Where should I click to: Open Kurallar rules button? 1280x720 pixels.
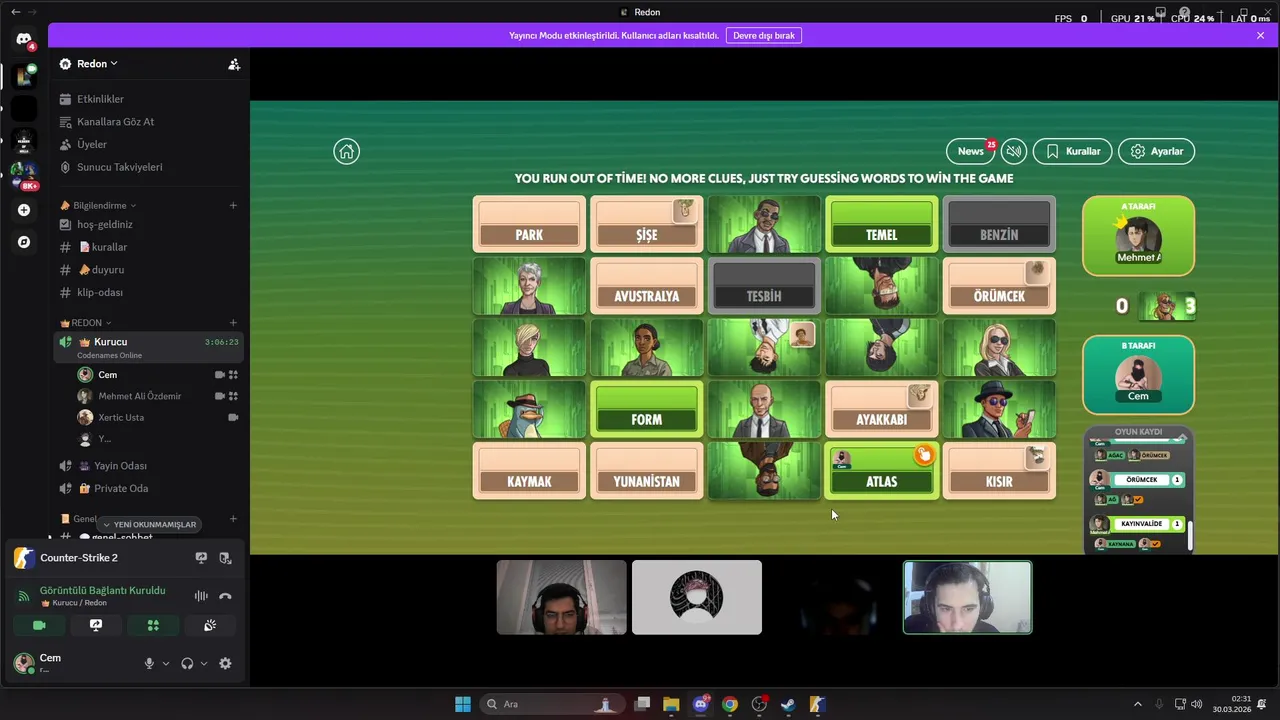[x=1073, y=151]
